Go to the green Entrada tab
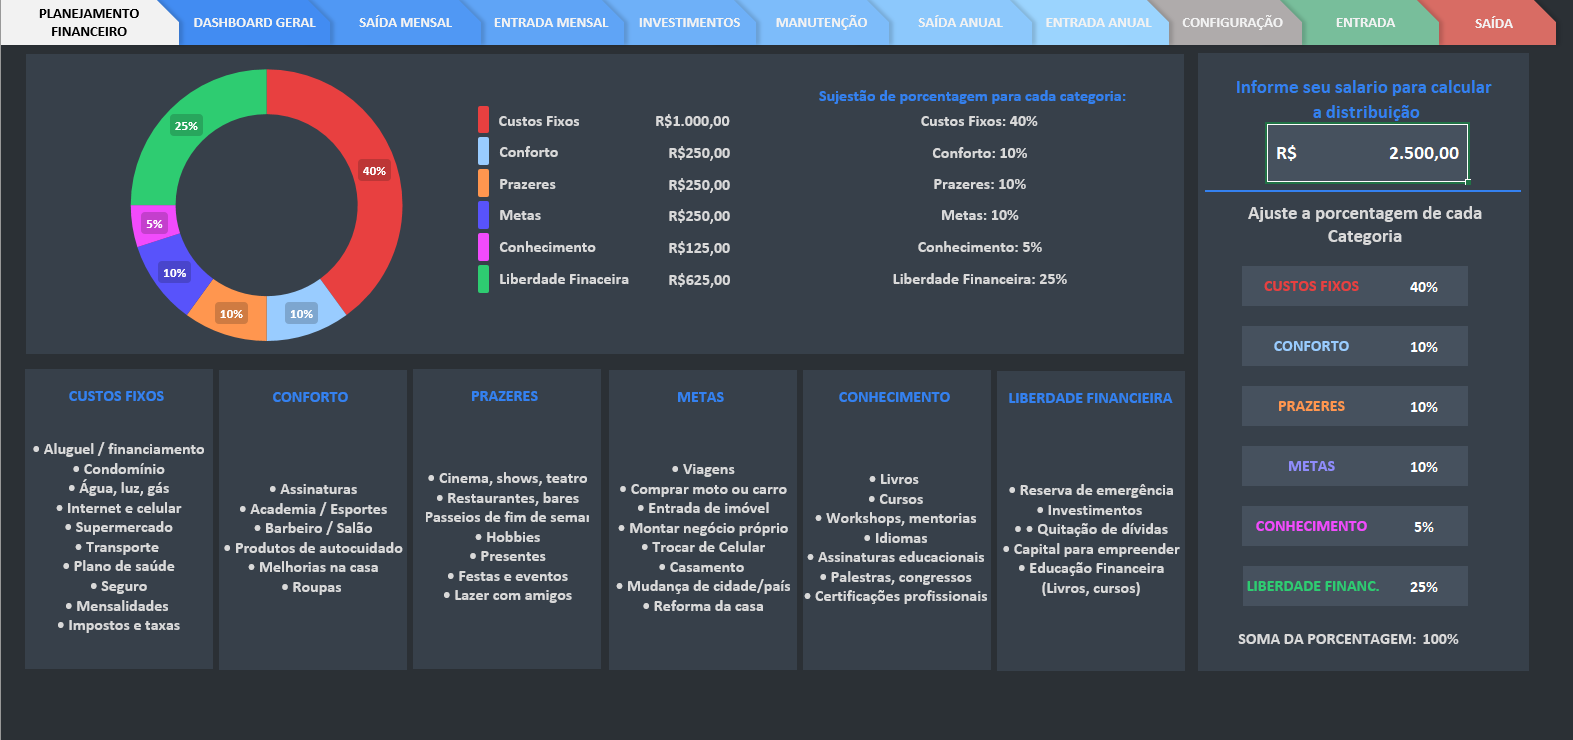1573x740 pixels. (x=1365, y=22)
